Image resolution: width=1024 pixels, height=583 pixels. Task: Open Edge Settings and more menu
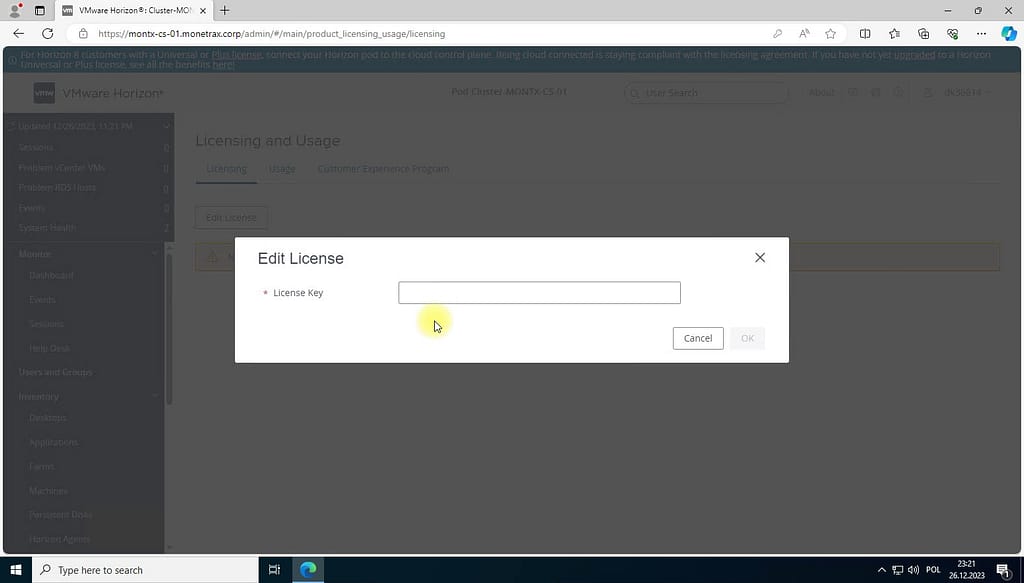tap(981, 33)
